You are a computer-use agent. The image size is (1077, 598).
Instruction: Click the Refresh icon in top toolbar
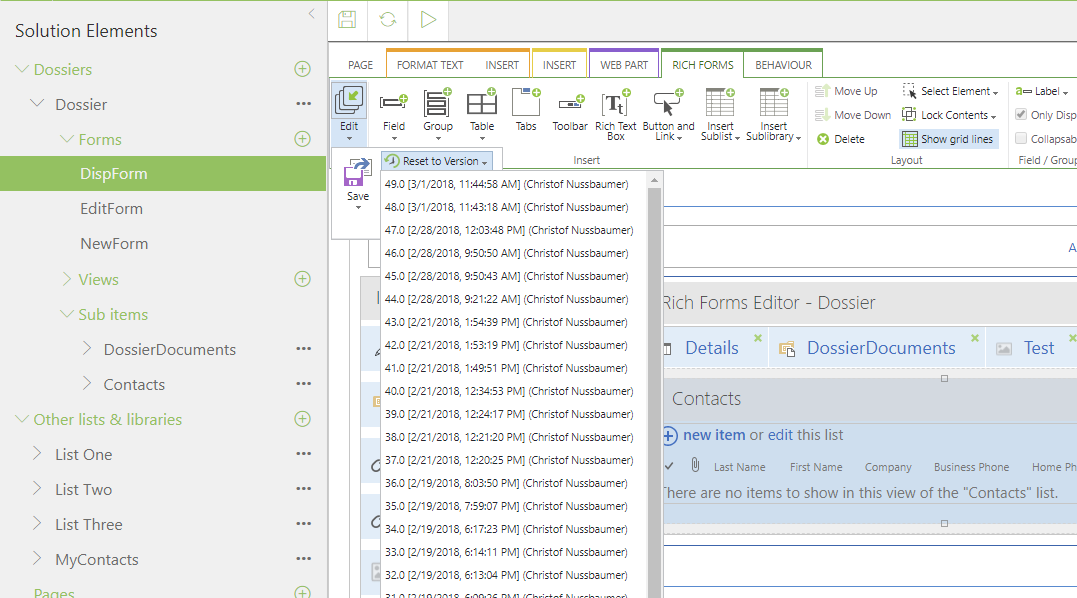(388, 19)
